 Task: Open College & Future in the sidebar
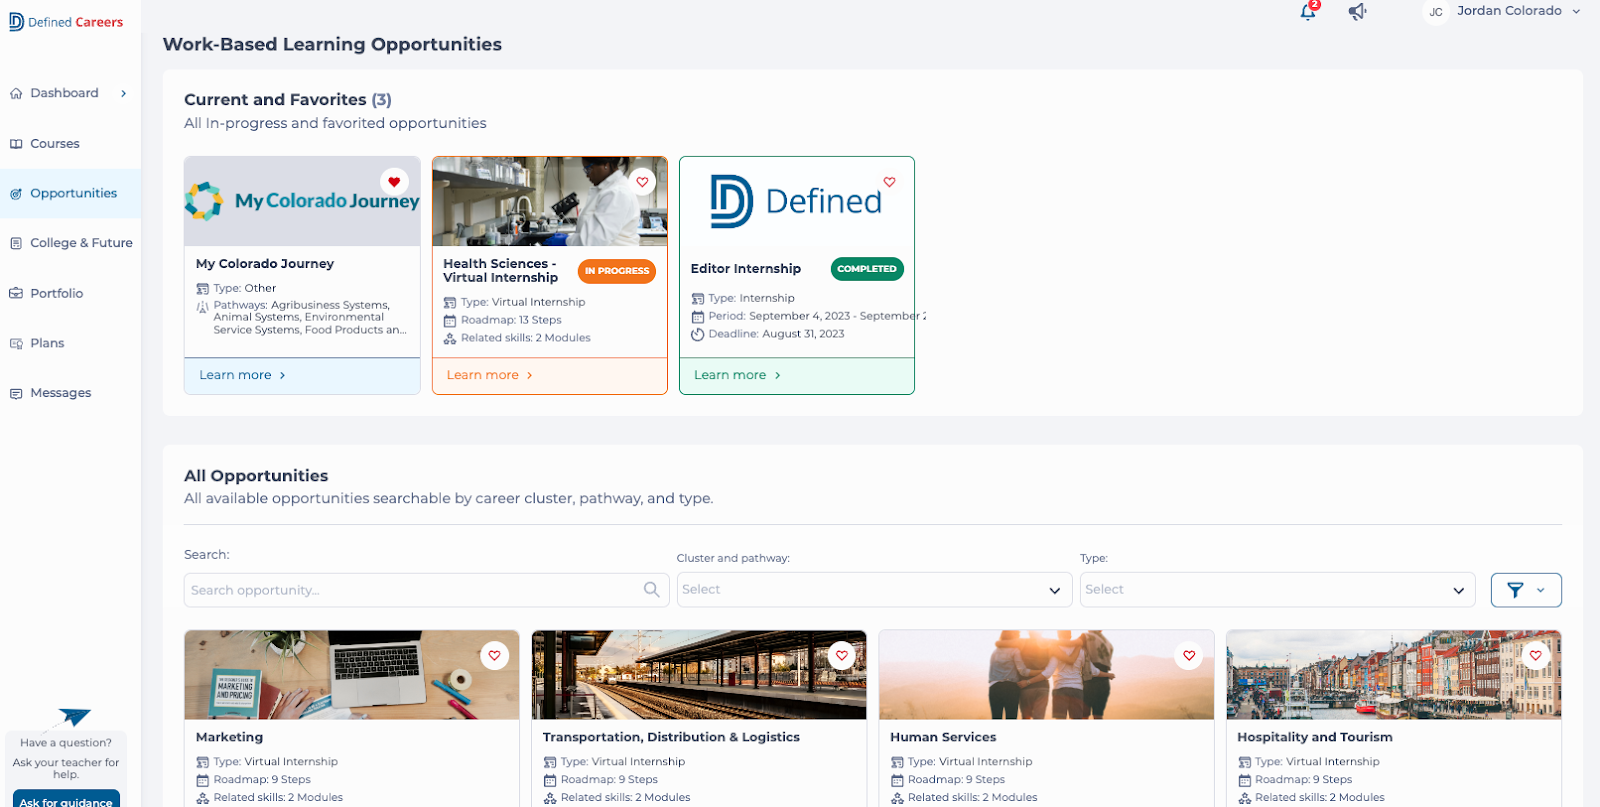pyautogui.click(x=72, y=243)
